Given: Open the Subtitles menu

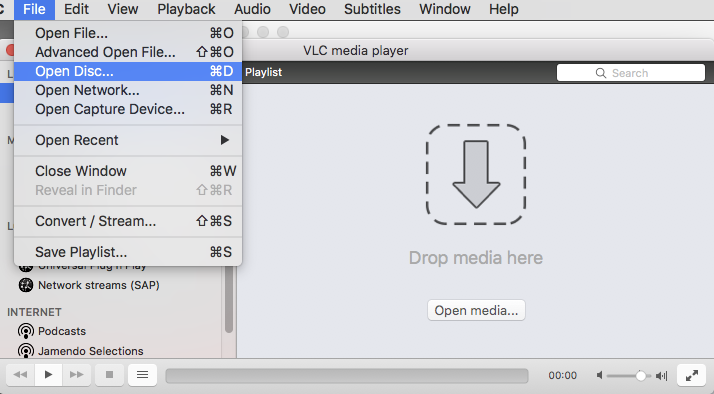Looking at the screenshot, I should pos(372,9).
